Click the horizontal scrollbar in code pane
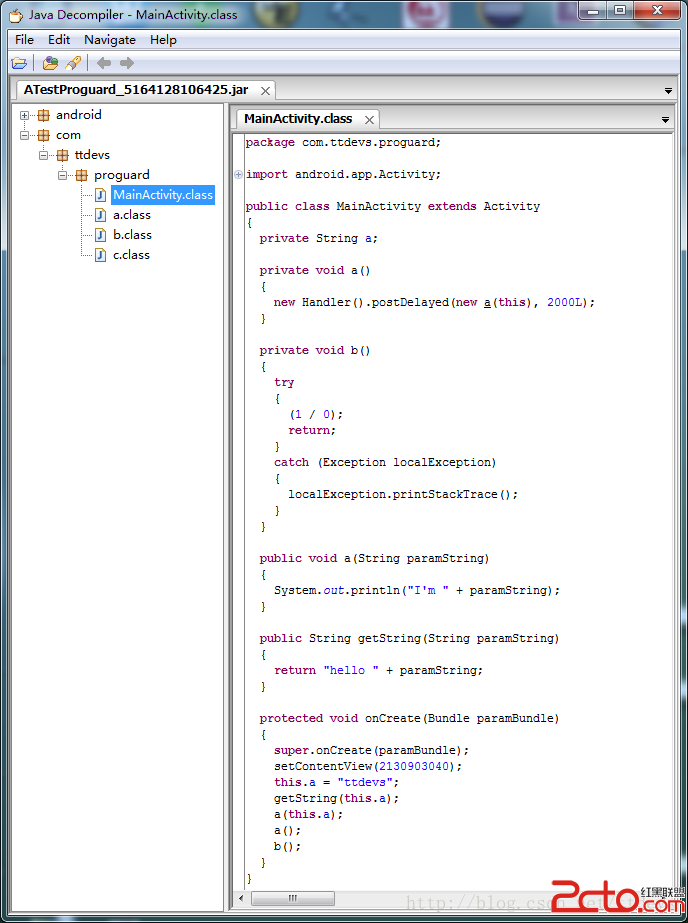The width and height of the screenshot is (688, 923). click(292, 898)
